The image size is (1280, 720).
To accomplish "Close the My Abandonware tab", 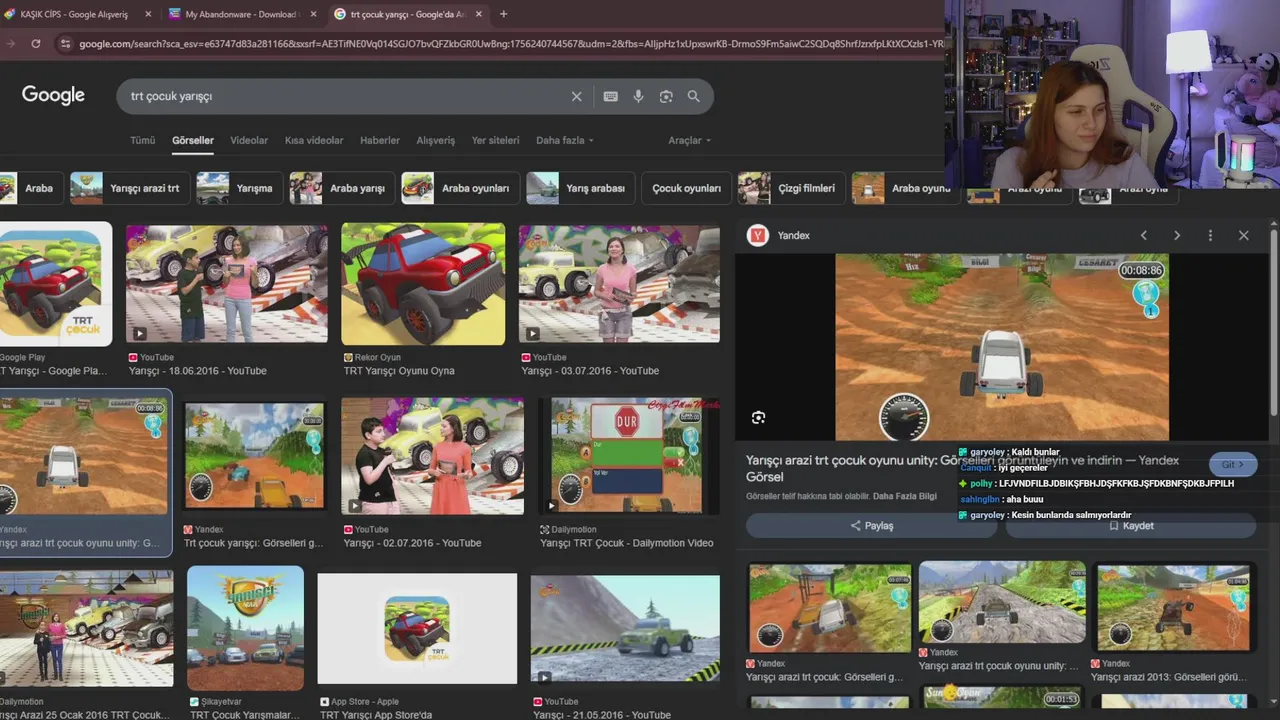I will (313, 14).
